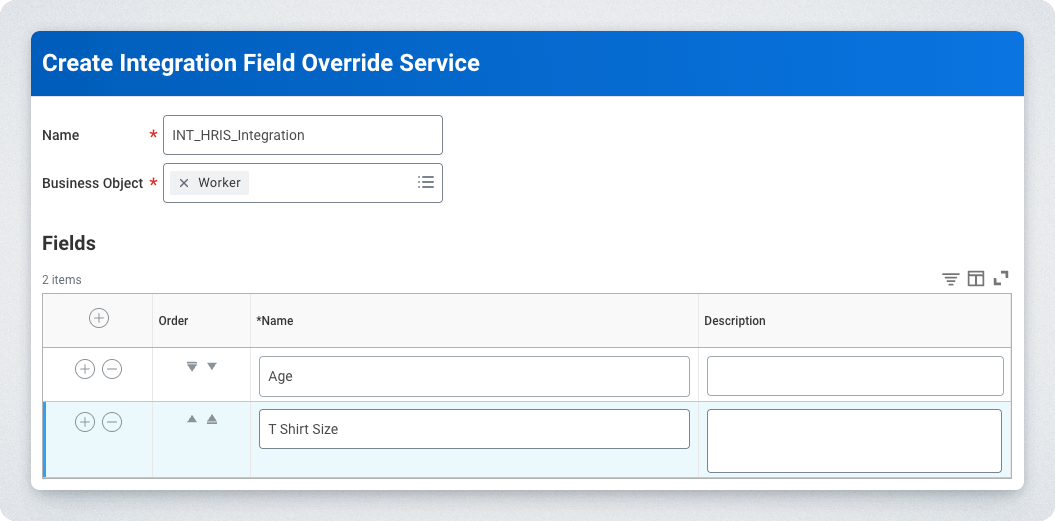Click the Description box for T Shirt Size
1055x521 pixels.
tap(854, 440)
